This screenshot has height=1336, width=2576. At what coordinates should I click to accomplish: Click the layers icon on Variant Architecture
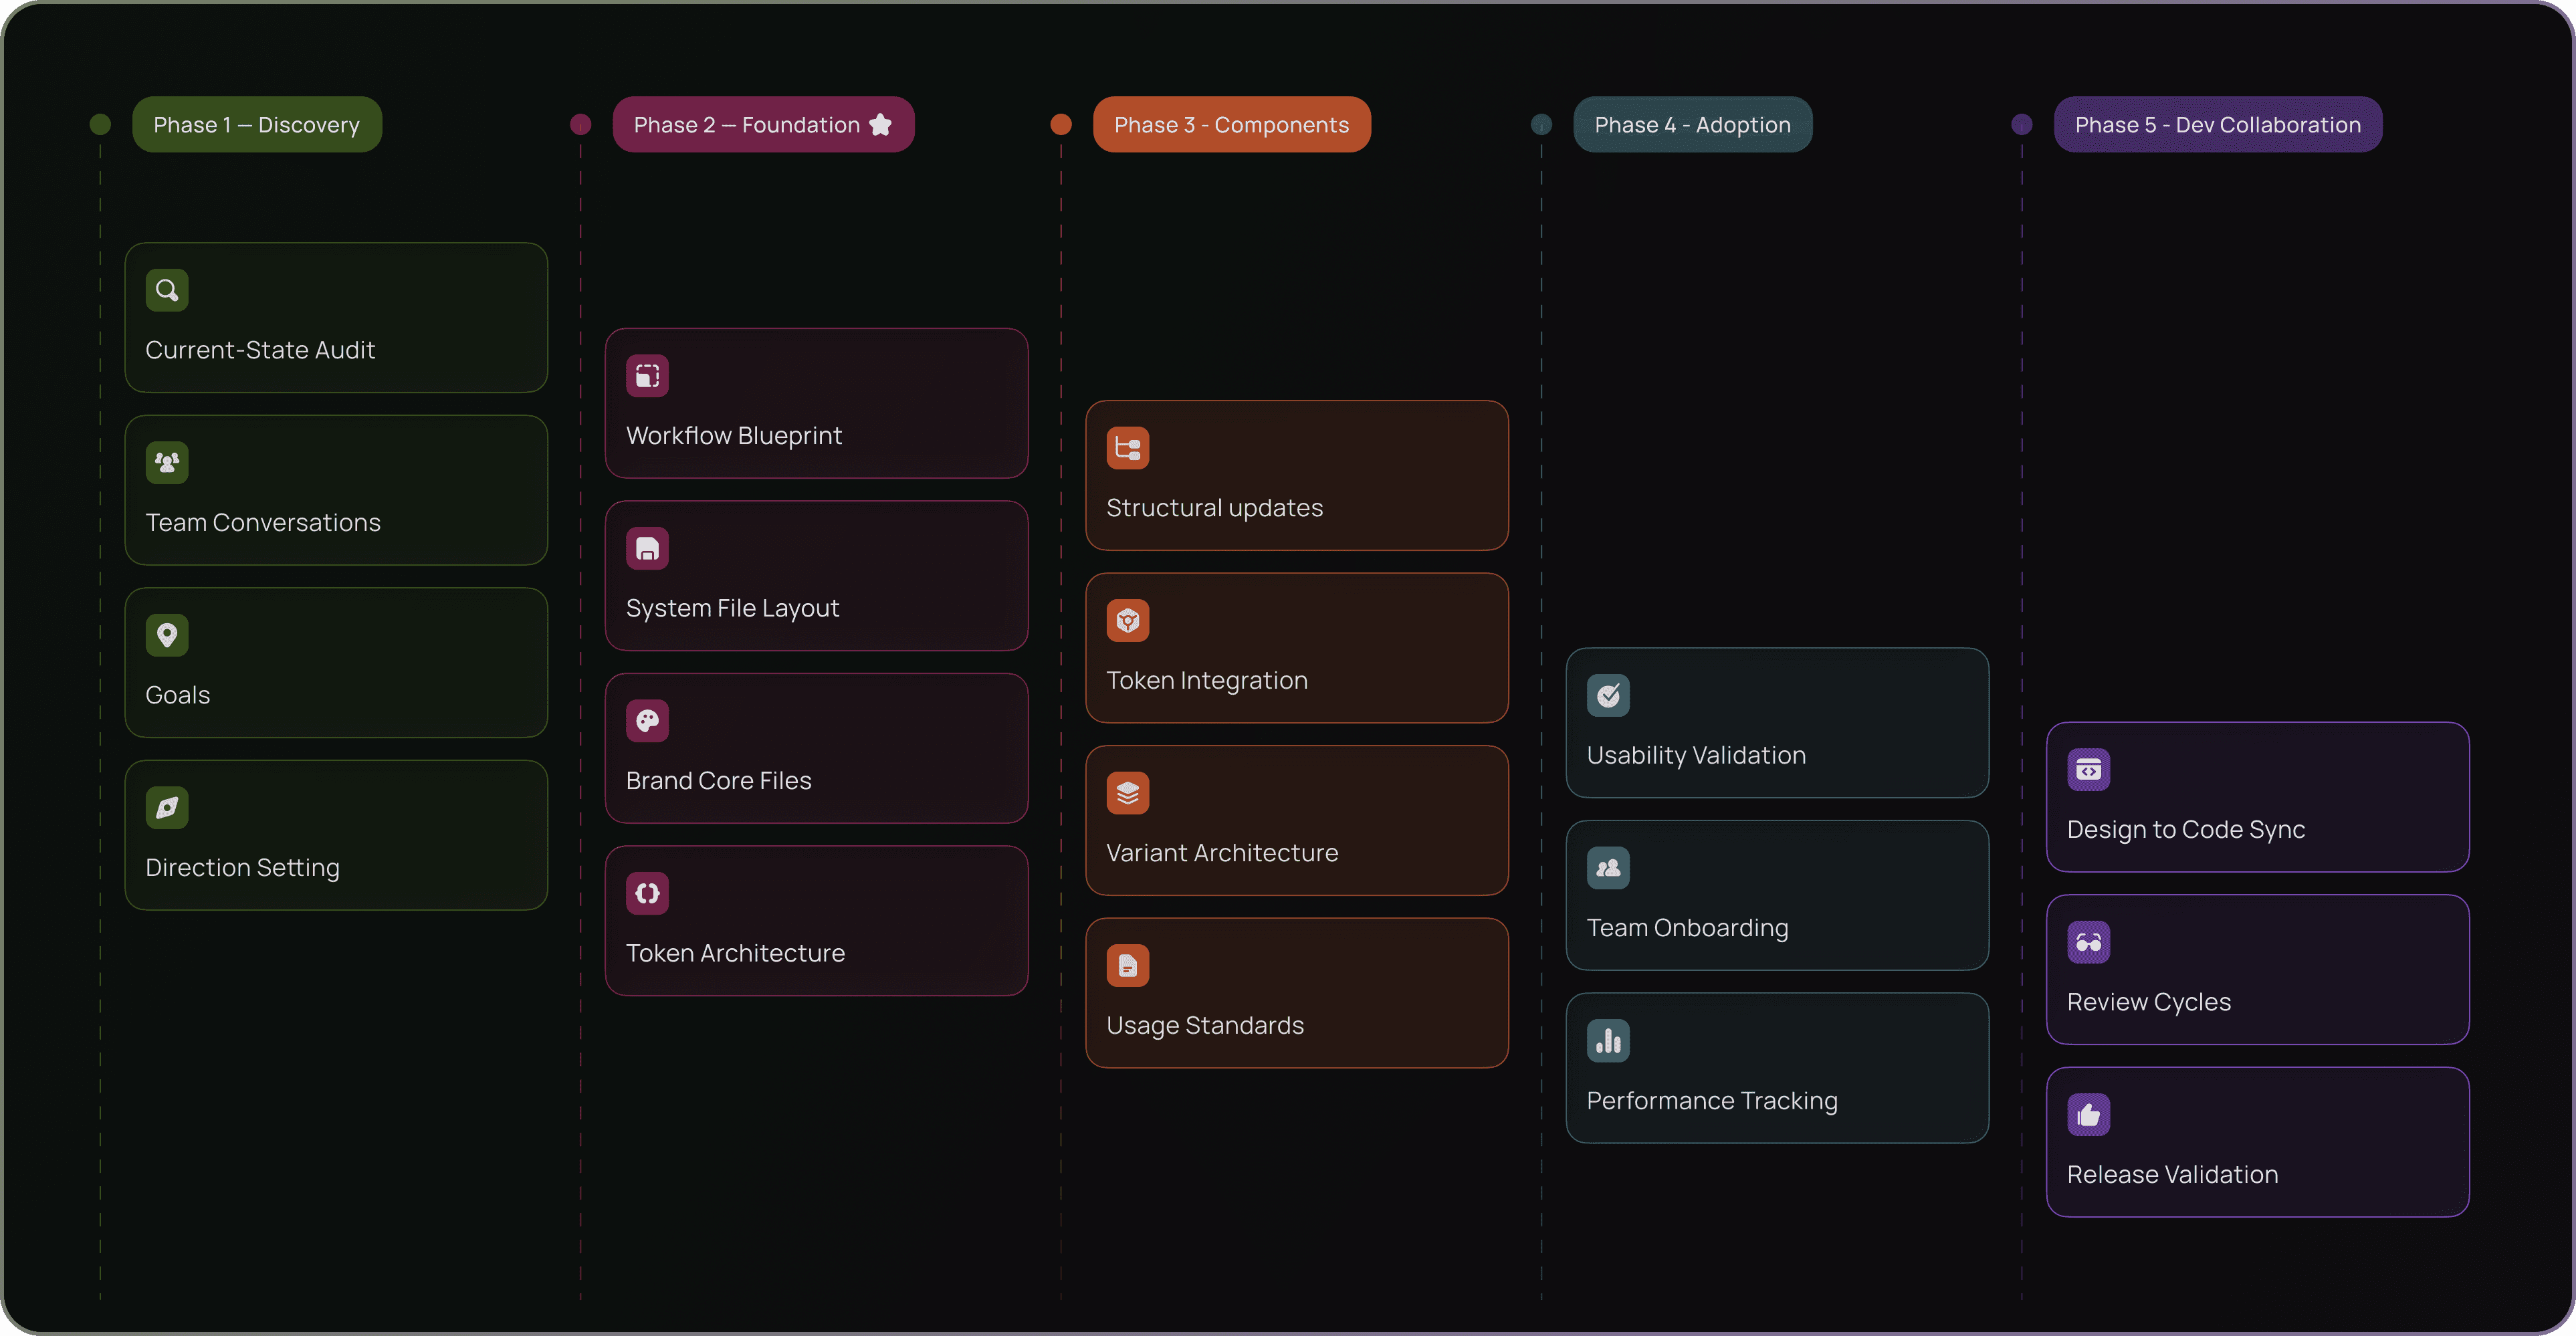[1127, 793]
